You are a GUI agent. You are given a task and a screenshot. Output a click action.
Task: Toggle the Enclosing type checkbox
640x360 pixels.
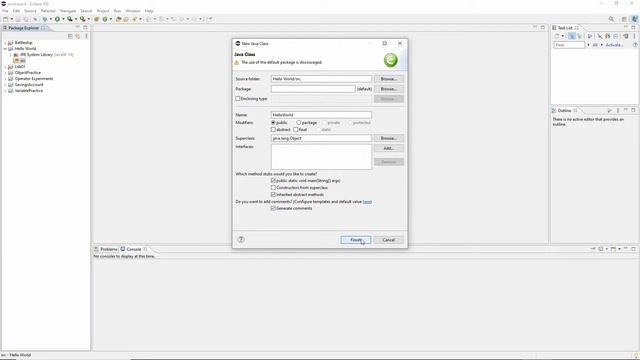(x=238, y=99)
